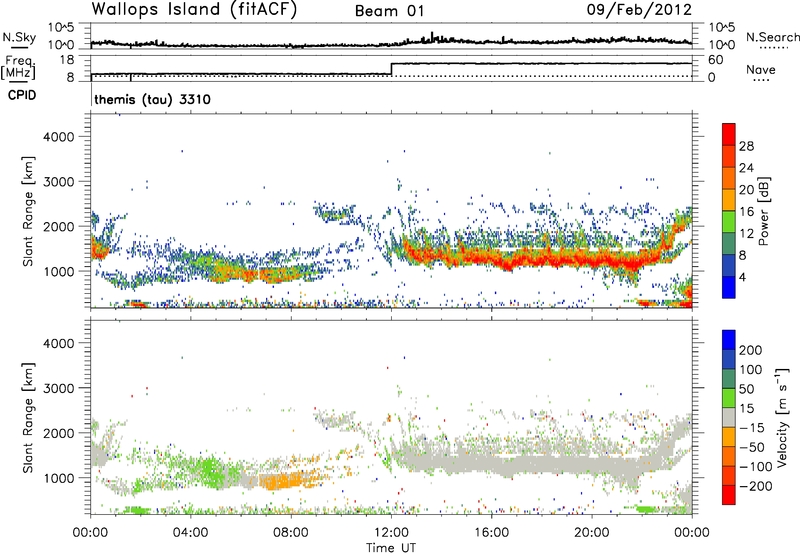This screenshot has height=554, width=800.
Task: Click the date "09/Feb/2012"
Action: (639, 10)
